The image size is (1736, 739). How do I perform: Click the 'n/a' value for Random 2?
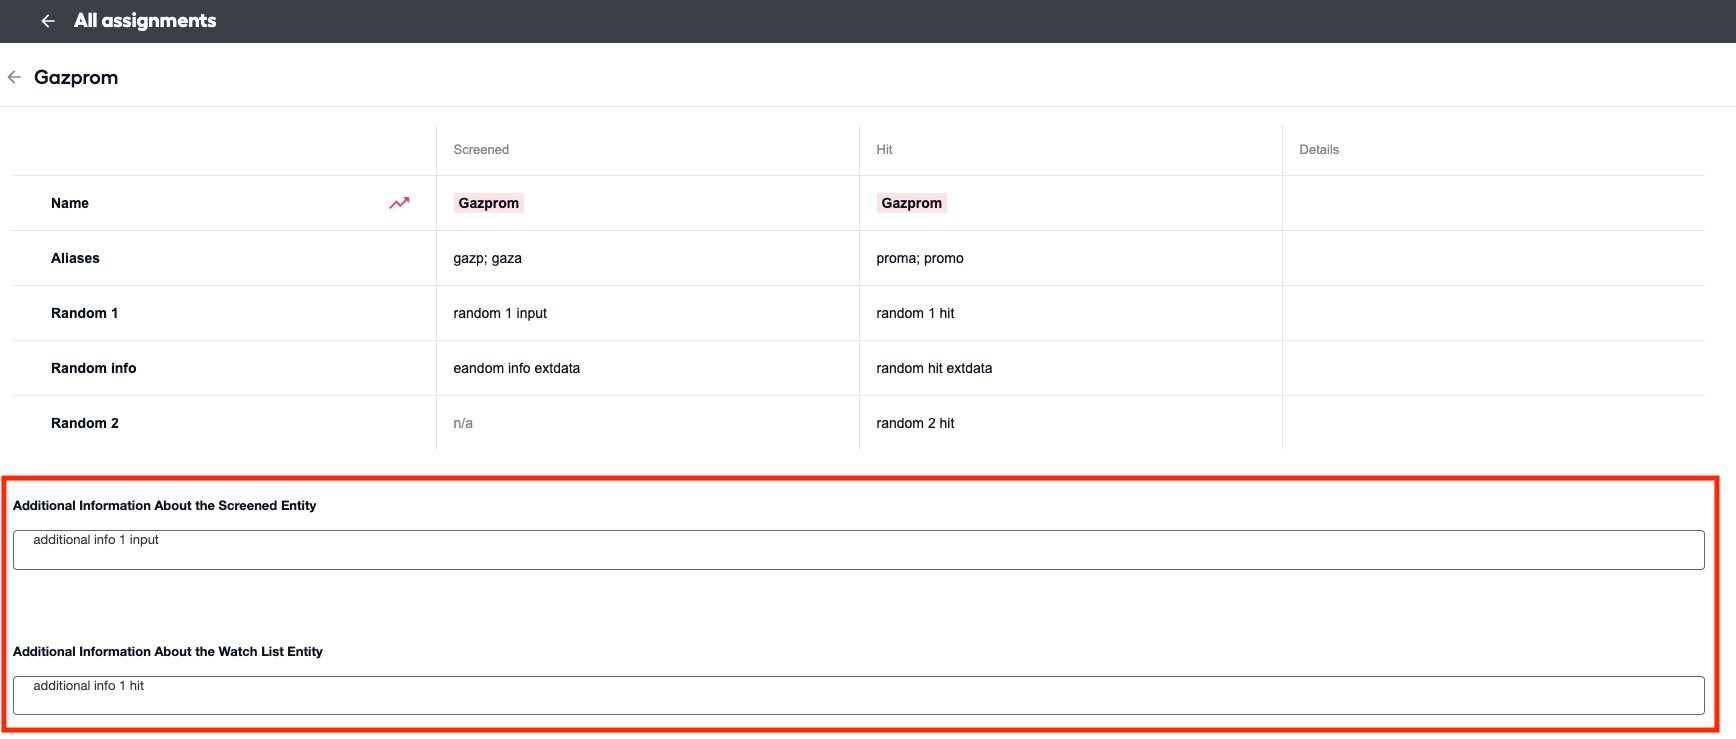click(x=463, y=423)
